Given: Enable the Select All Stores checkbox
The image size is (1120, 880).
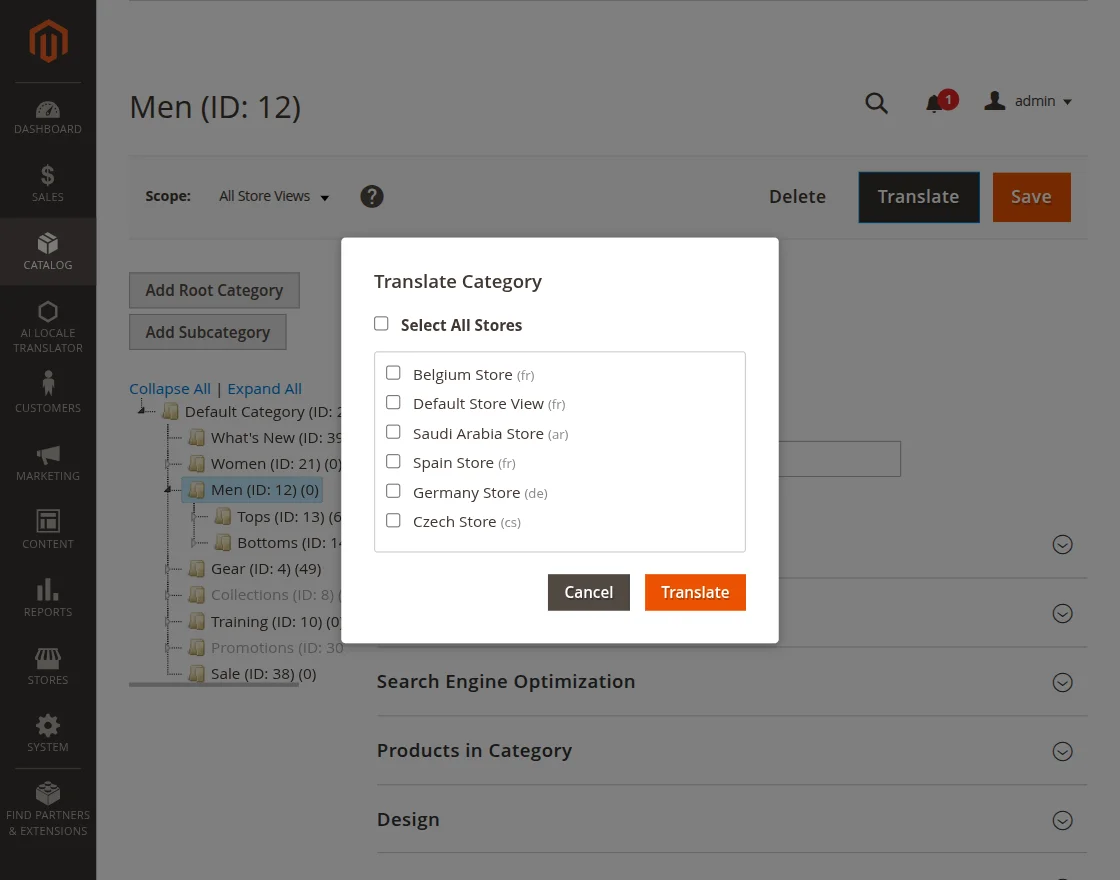Looking at the screenshot, I should tap(381, 323).
